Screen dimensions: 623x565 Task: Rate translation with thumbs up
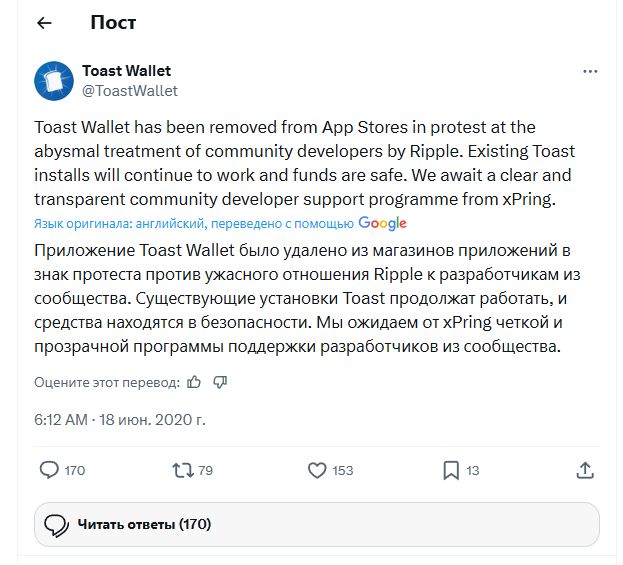(x=194, y=382)
